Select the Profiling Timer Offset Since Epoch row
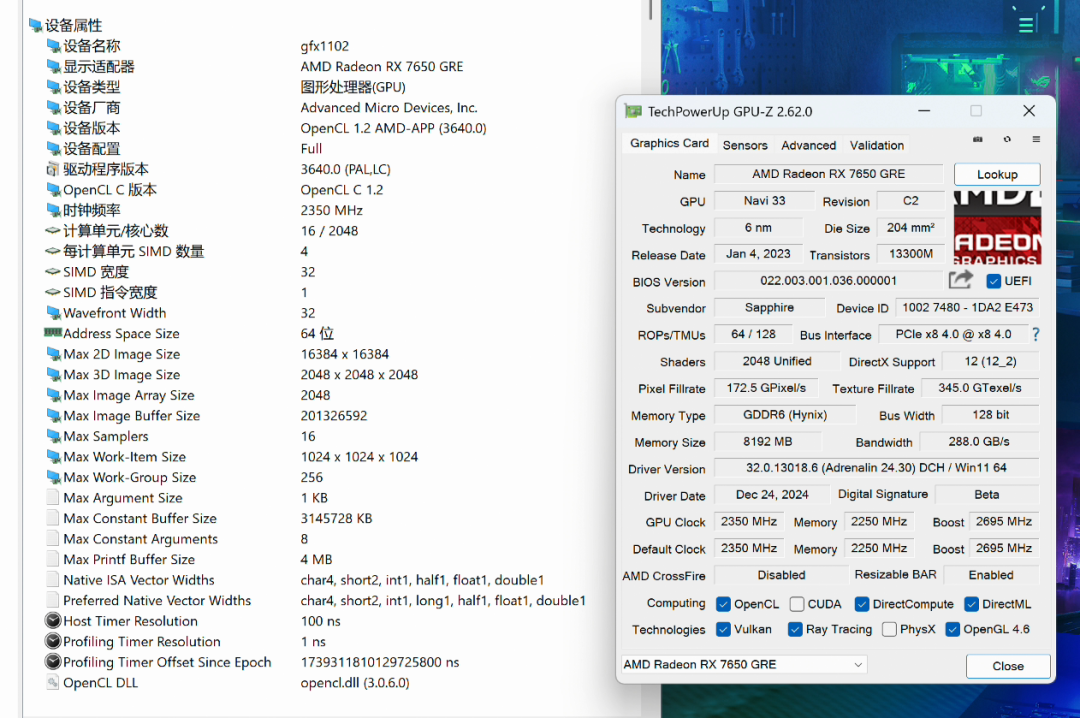The image size is (1080, 718). click(331, 662)
